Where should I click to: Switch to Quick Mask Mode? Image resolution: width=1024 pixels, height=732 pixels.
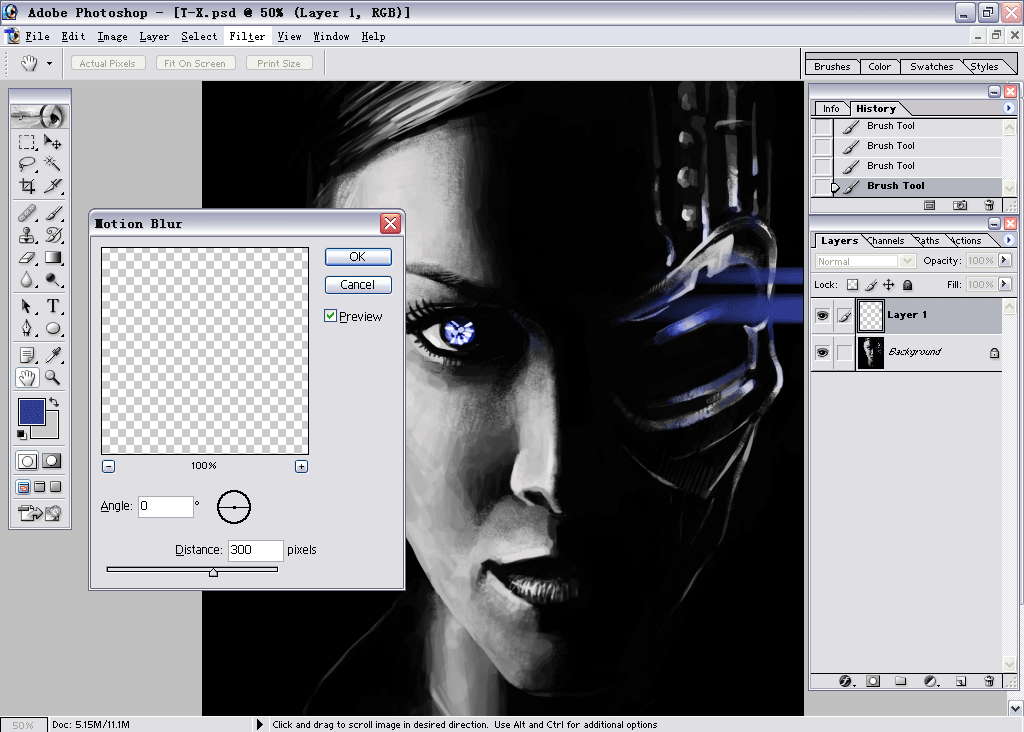(x=52, y=461)
